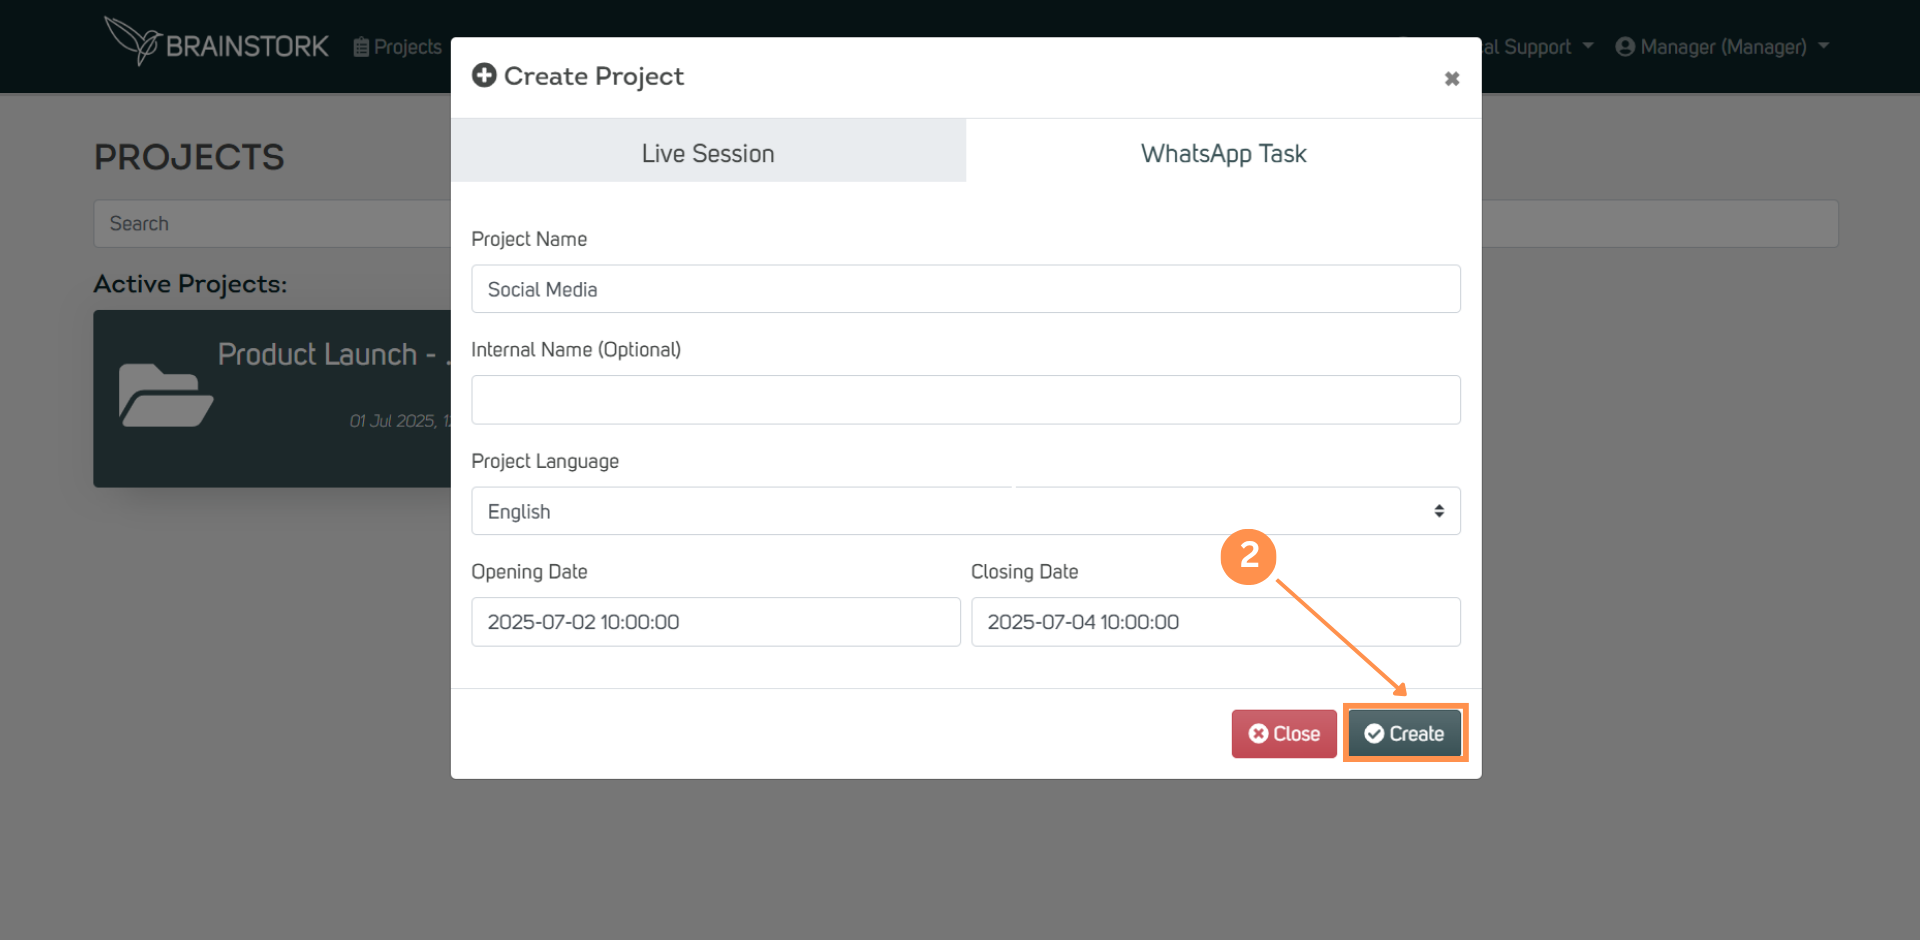
Task: Click the Project Language label
Action: tap(545, 461)
